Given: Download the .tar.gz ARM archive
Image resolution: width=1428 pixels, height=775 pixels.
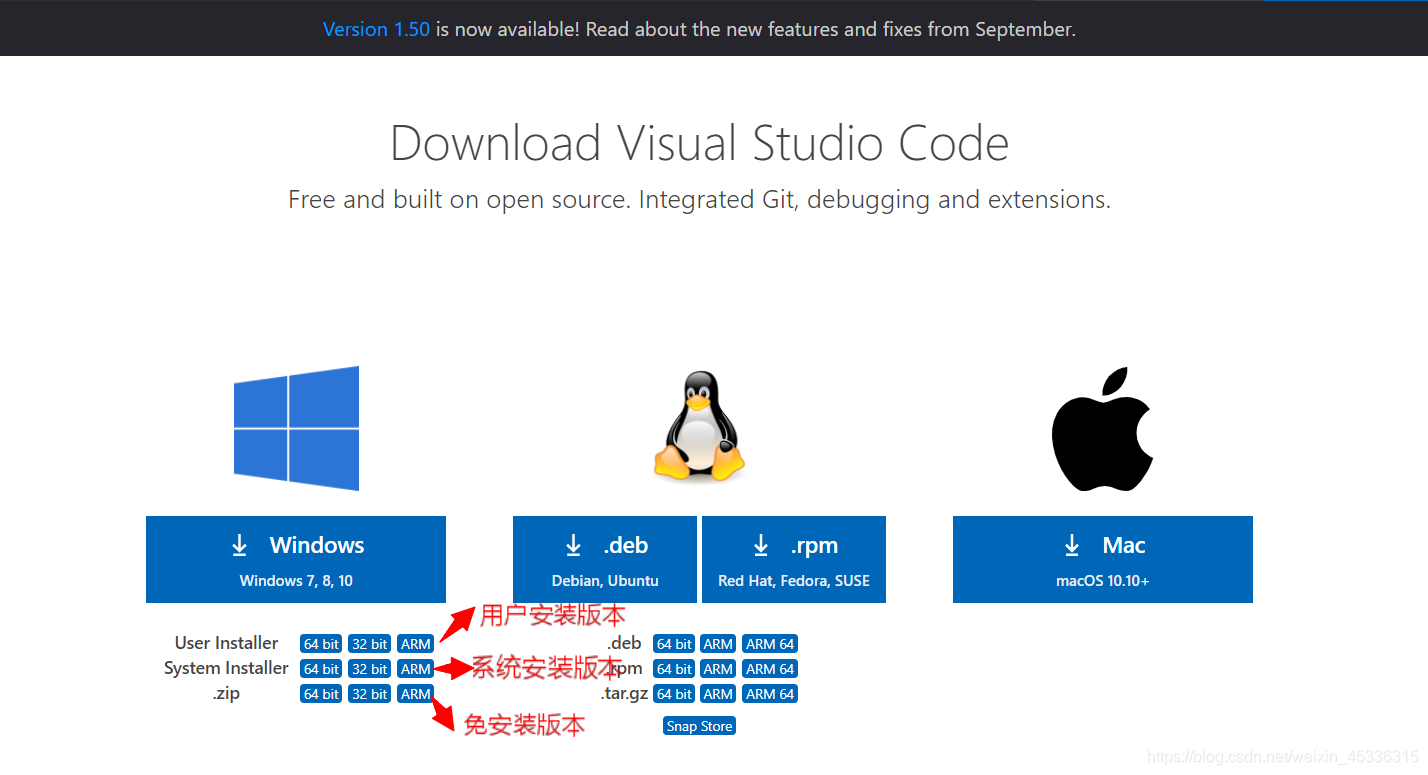Looking at the screenshot, I should coord(718,694).
